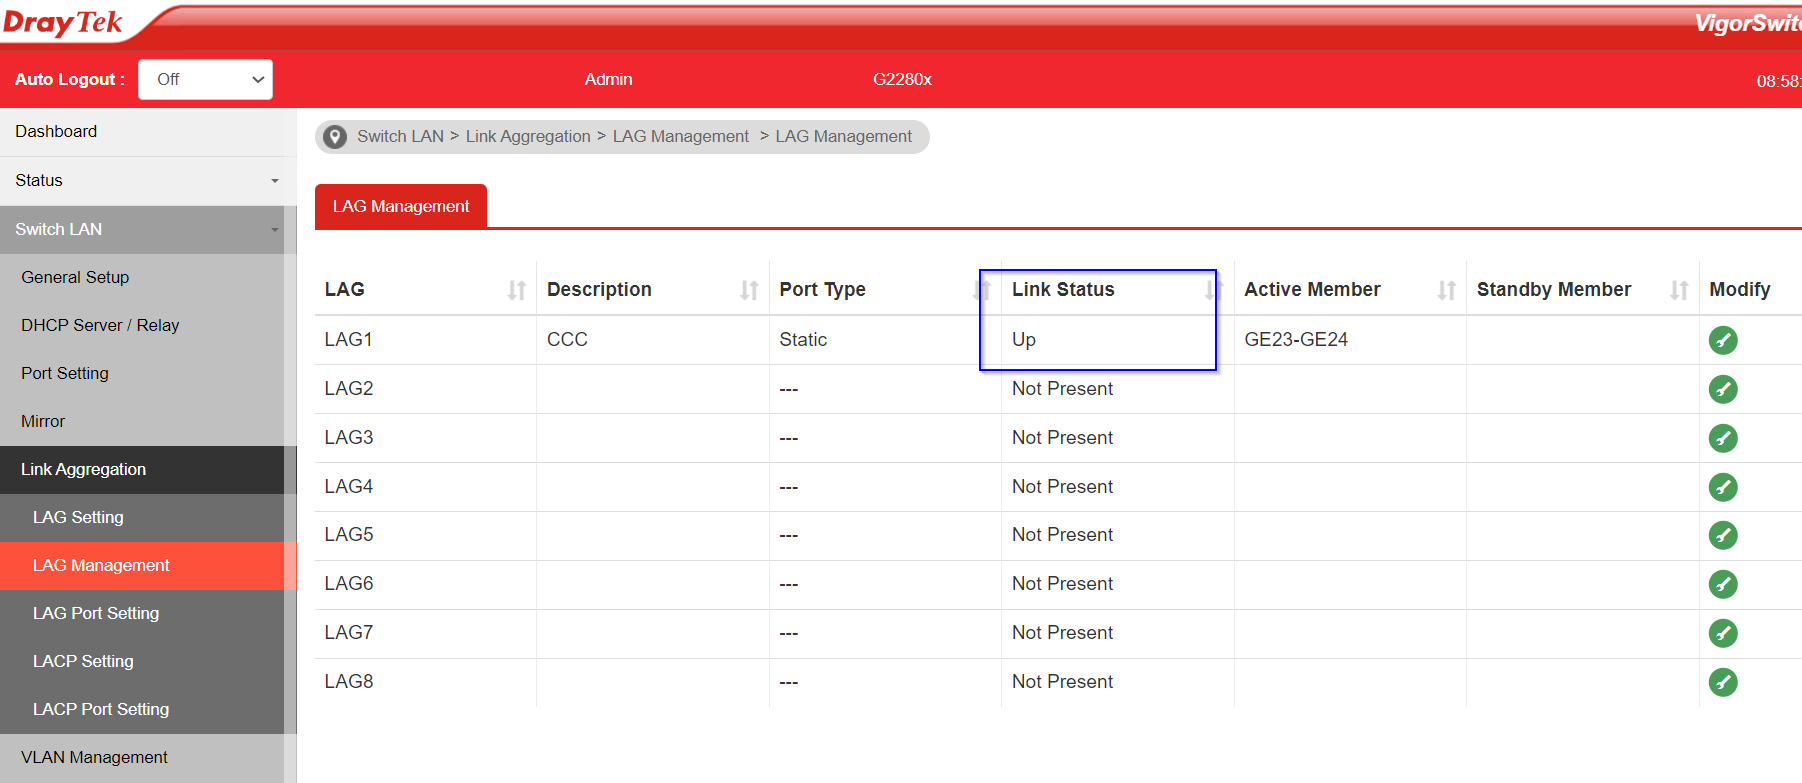Click the modify wrench icon for LAG1
The height and width of the screenshot is (783, 1802).
[x=1722, y=340]
